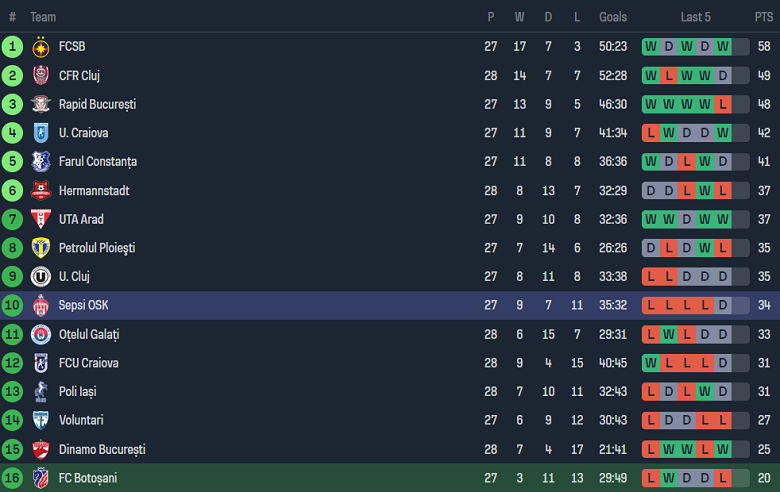
Task: Click FC Botoșani's latest loss result box
Action: pyautogui.click(x=723, y=478)
